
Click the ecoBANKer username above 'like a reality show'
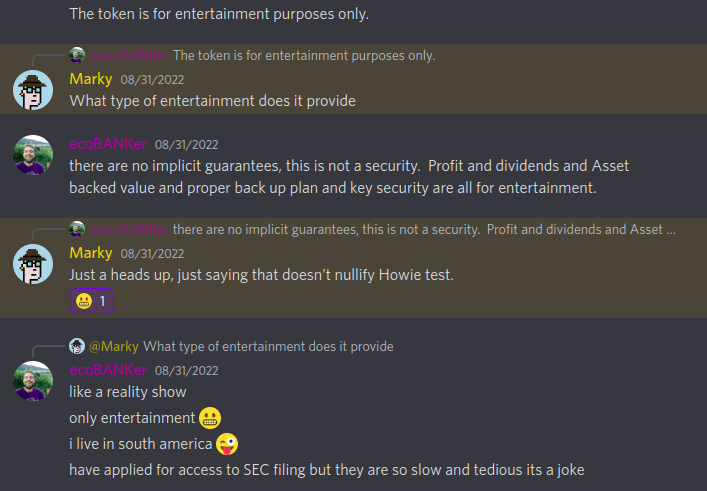click(x=108, y=370)
